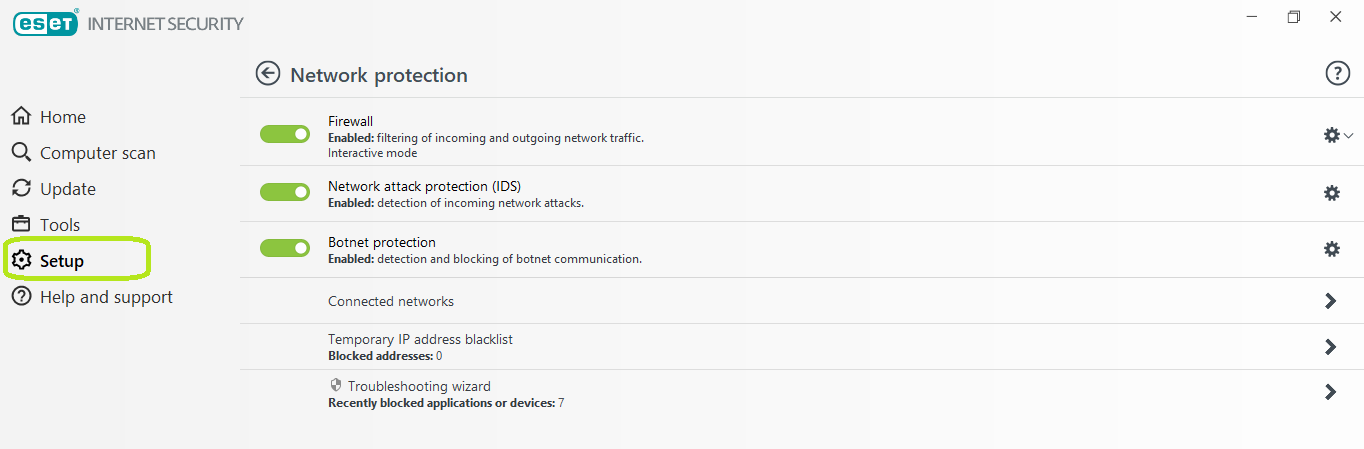Expand the Firewall options dropdown arrow
Screen dimensions: 1364x449
coord(1349,135)
